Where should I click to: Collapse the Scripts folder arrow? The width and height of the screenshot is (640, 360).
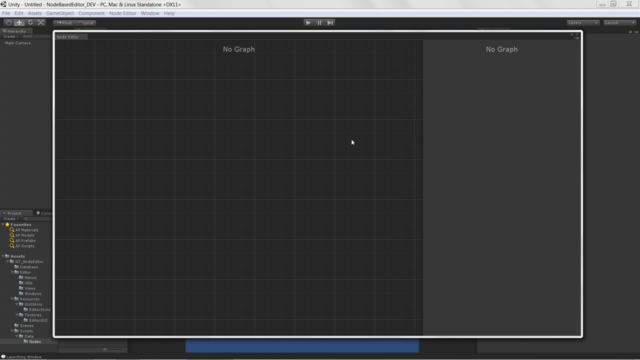[12, 331]
